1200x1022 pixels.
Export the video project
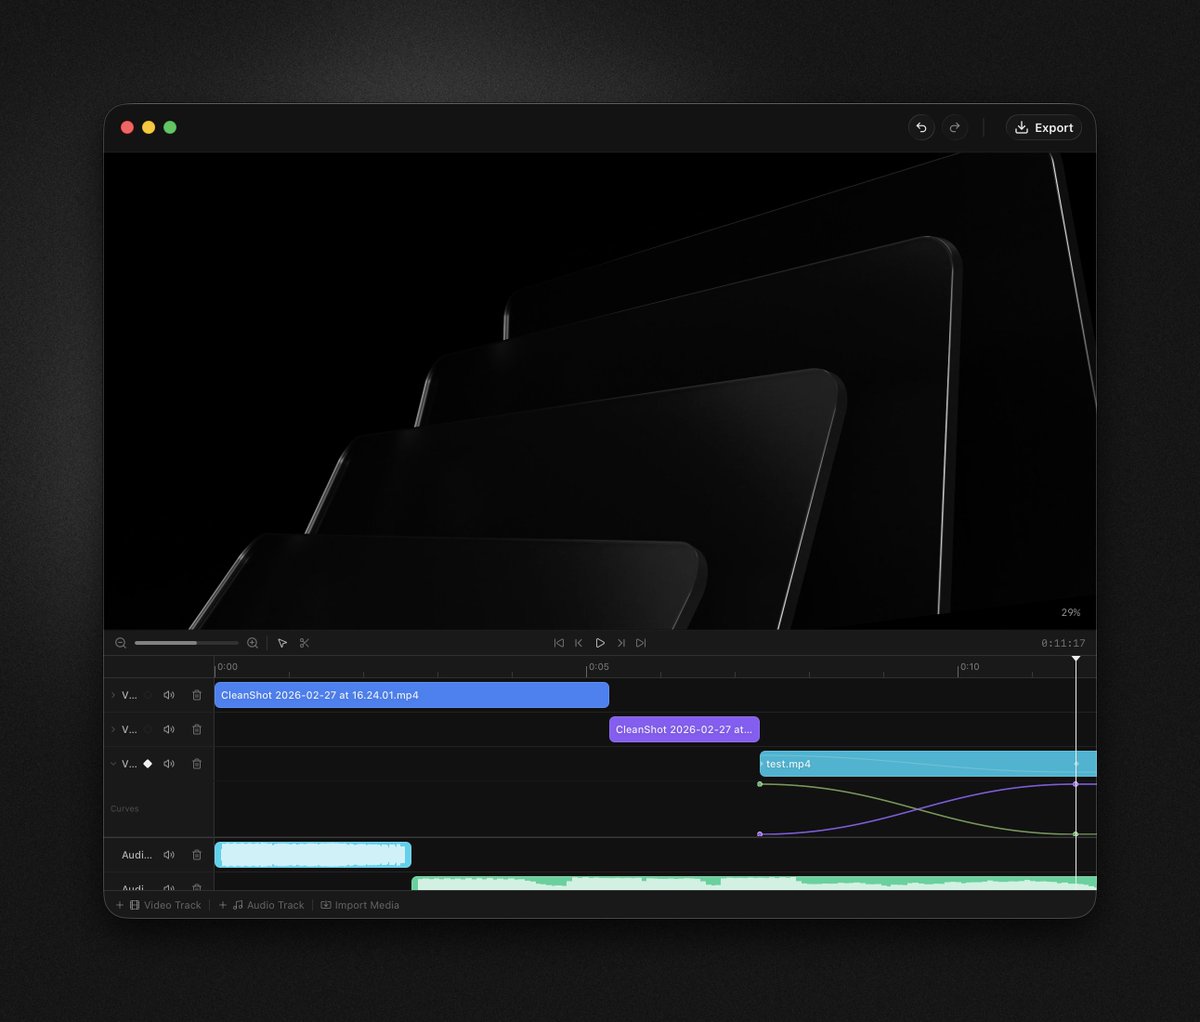pos(1043,128)
